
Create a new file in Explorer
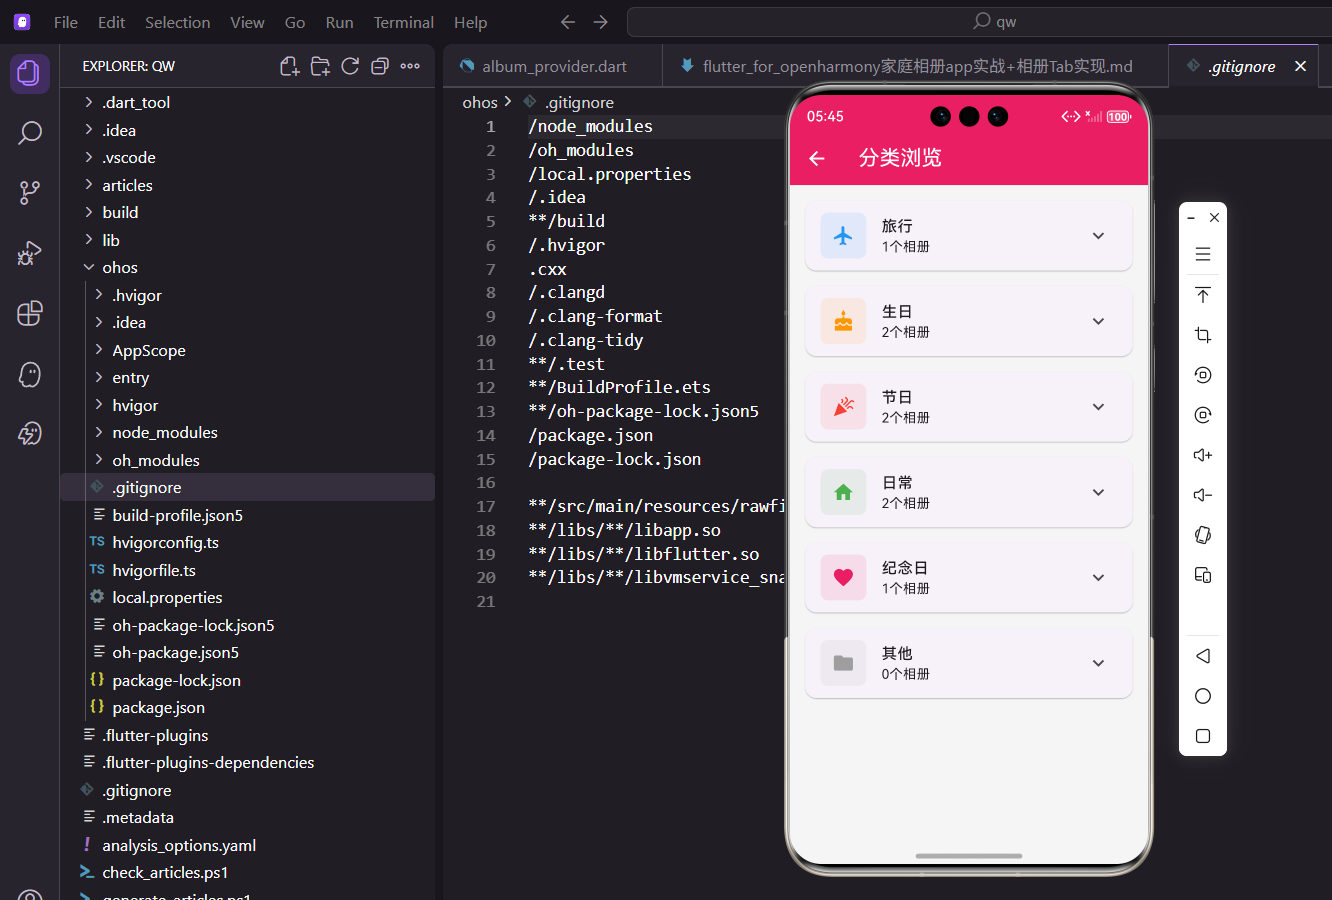click(289, 66)
